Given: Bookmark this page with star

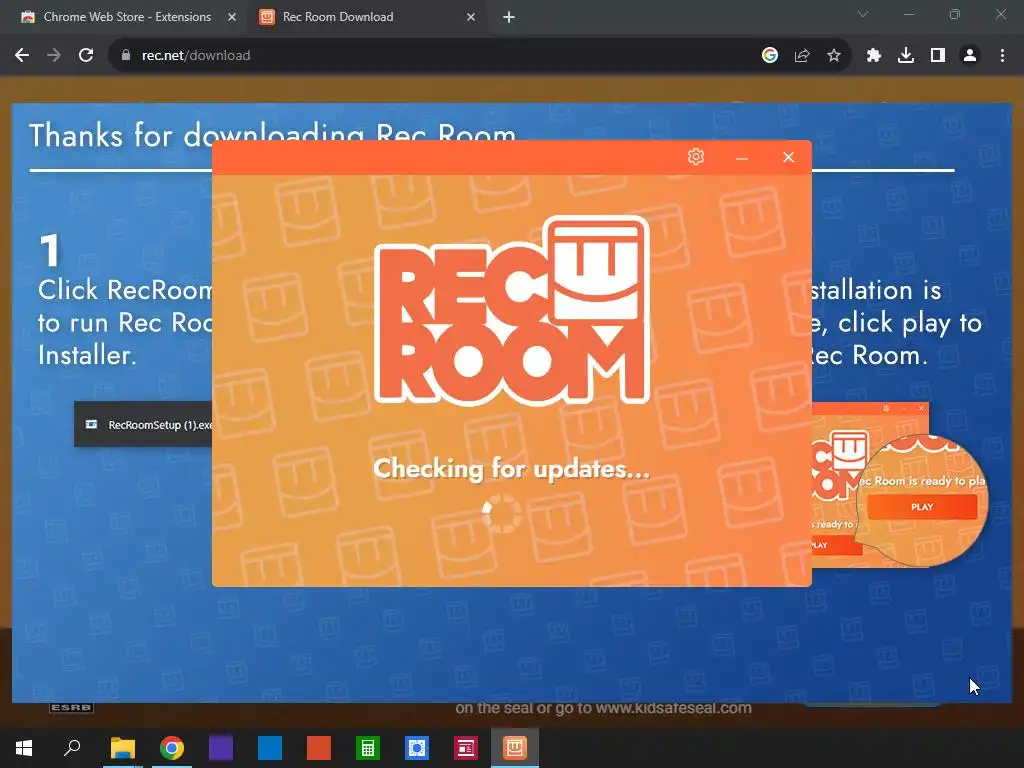Looking at the screenshot, I should click(x=833, y=56).
